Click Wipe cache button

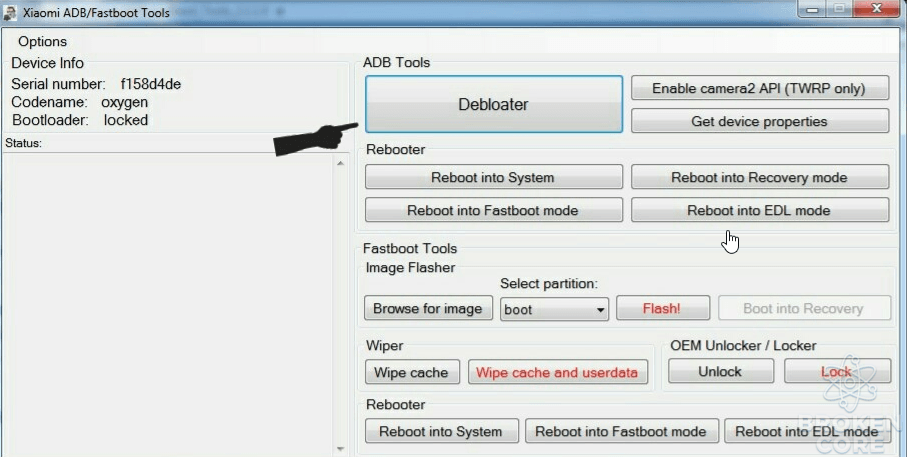coord(412,372)
